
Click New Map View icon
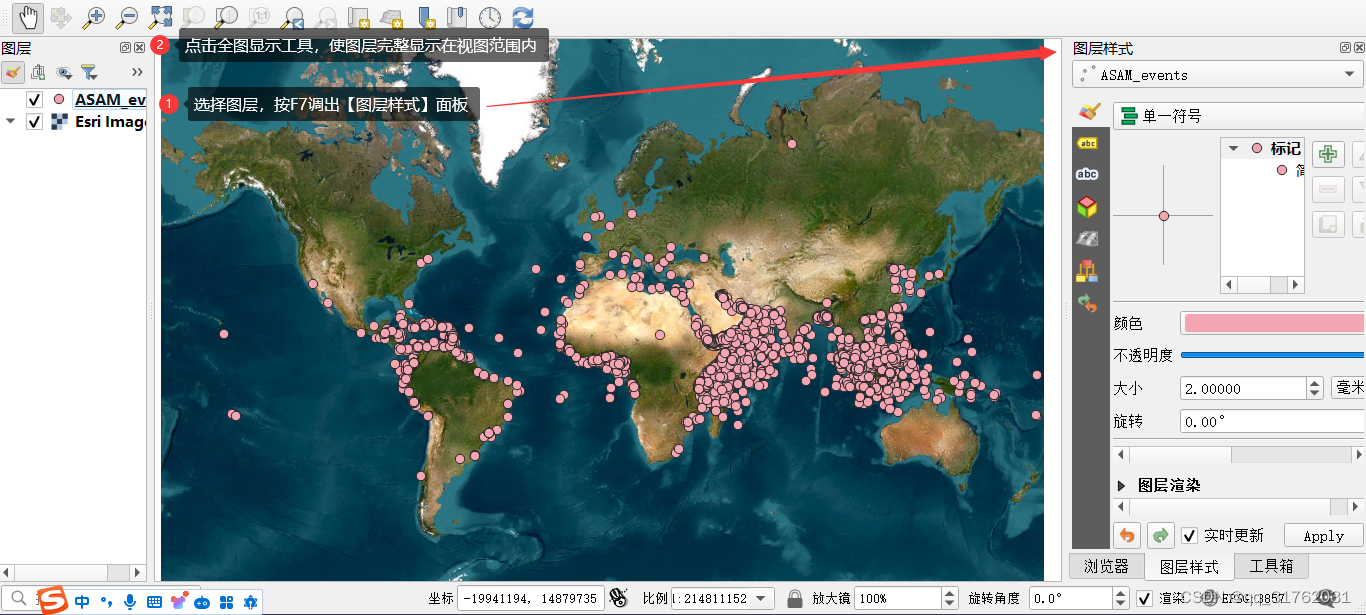(x=358, y=17)
